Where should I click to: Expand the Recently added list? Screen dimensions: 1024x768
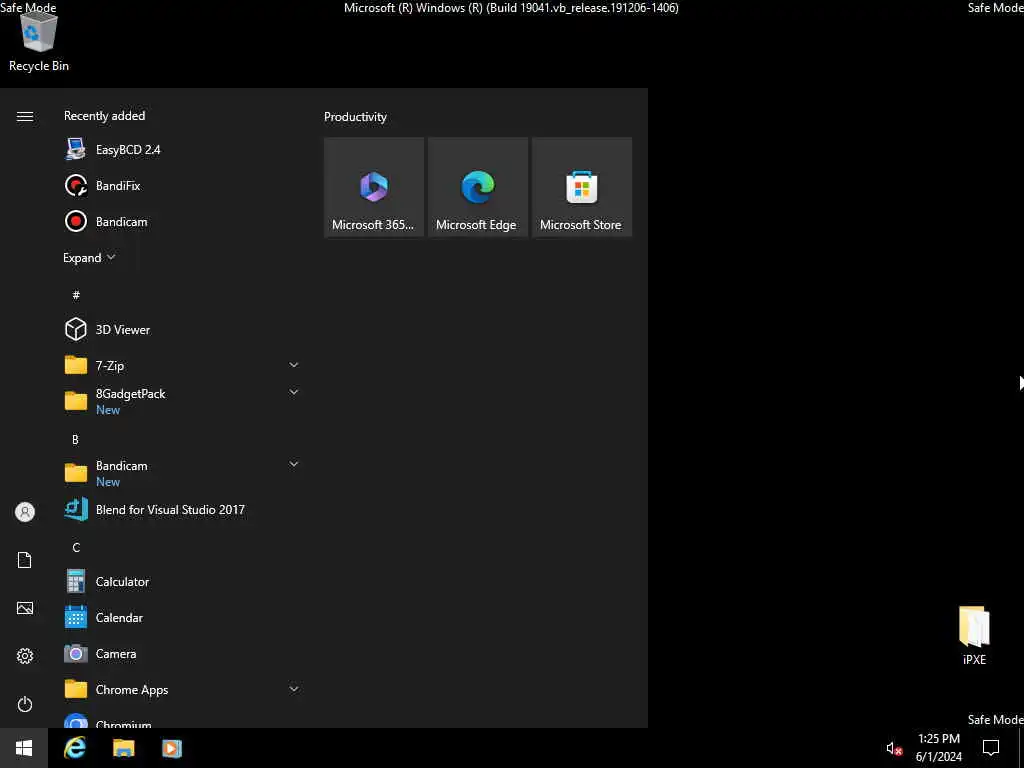(89, 257)
